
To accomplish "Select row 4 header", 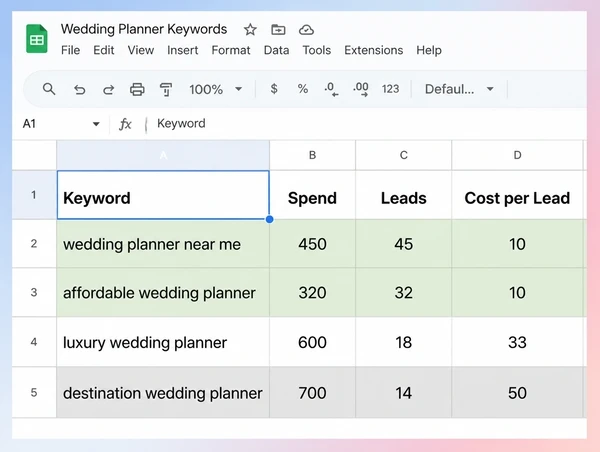I will click(x=34, y=342).
